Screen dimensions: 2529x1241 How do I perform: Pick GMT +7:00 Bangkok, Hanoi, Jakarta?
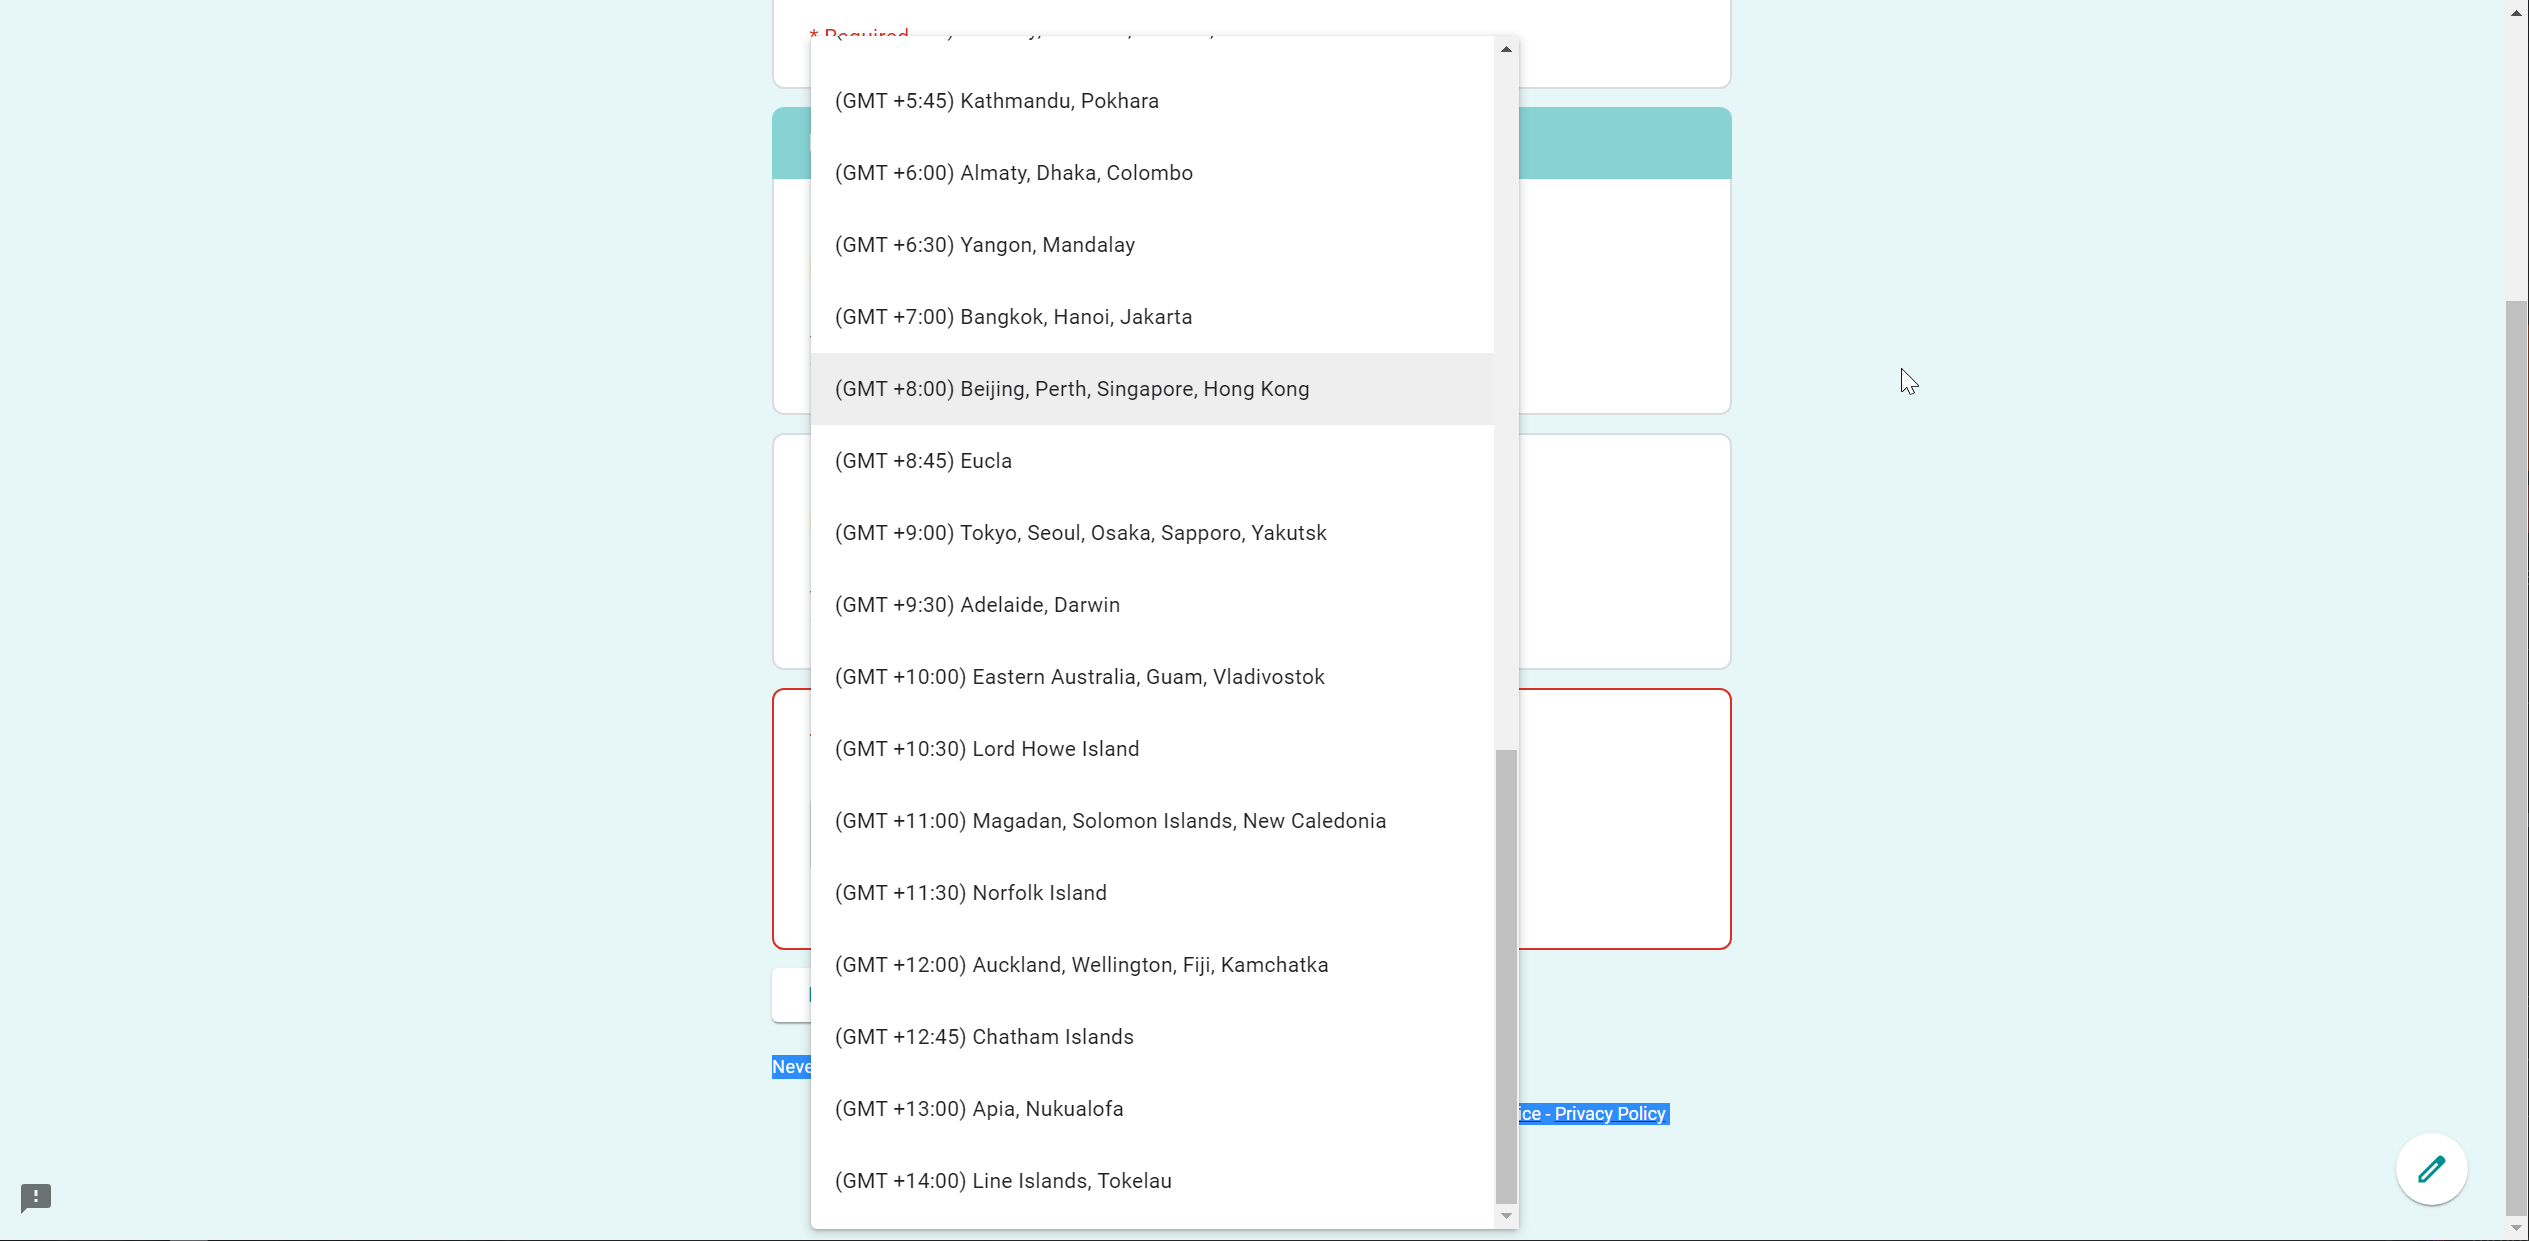coord(1013,317)
